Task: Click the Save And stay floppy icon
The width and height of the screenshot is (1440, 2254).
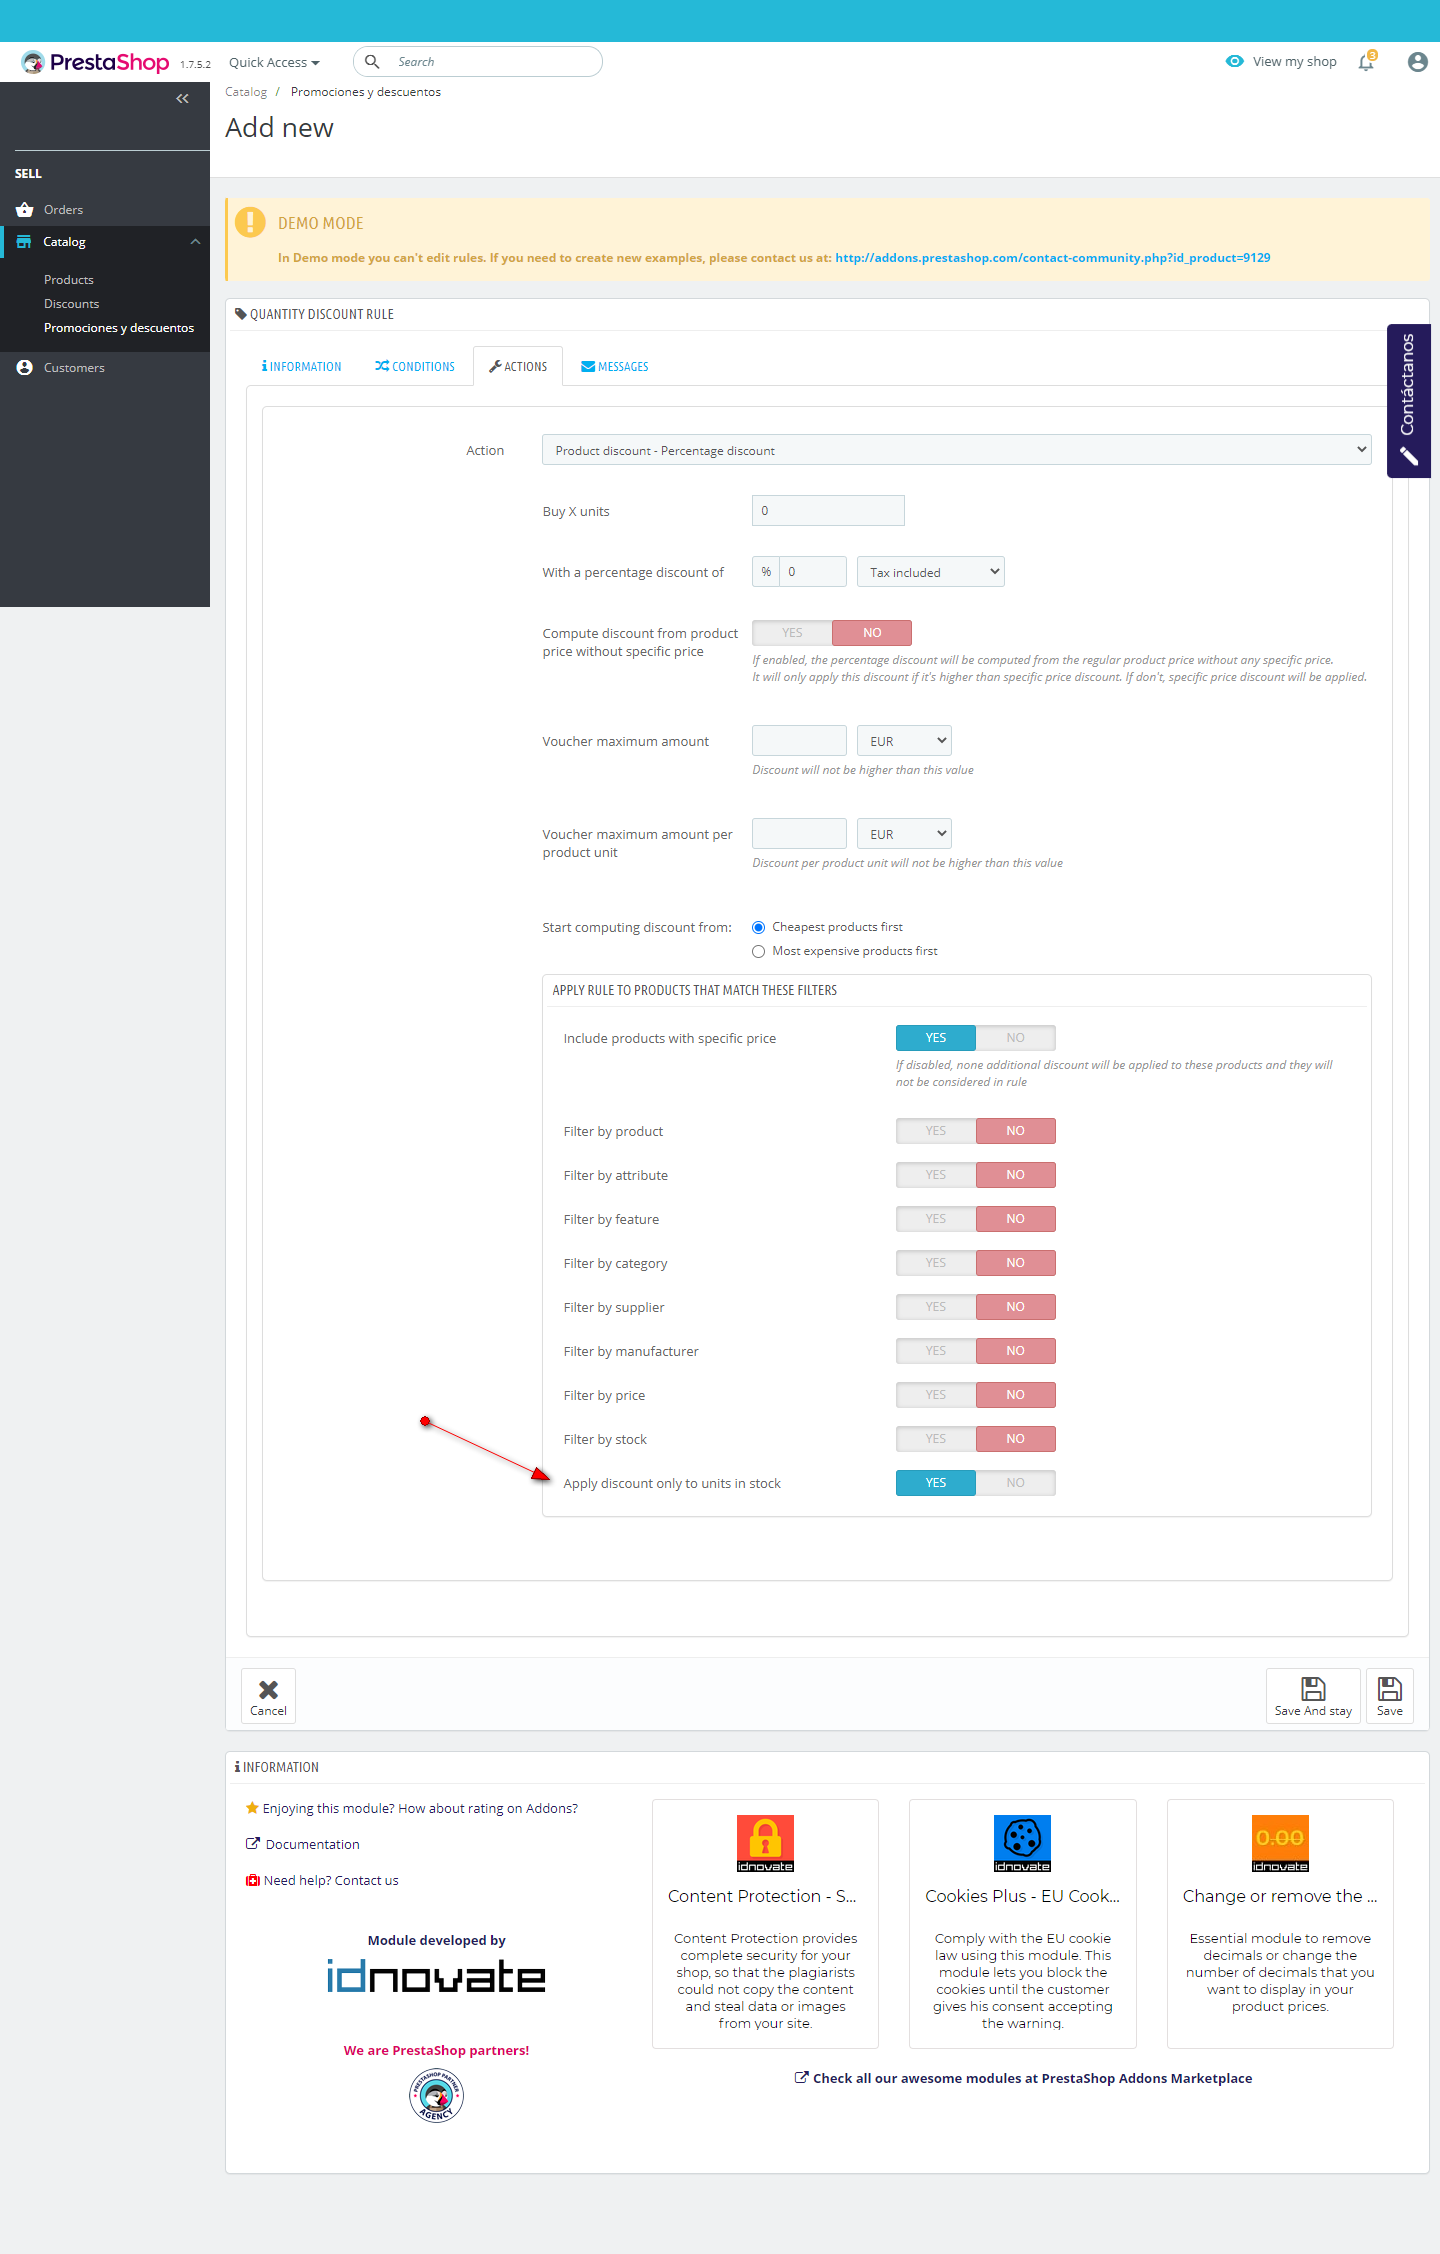Action: (1313, 1689)
